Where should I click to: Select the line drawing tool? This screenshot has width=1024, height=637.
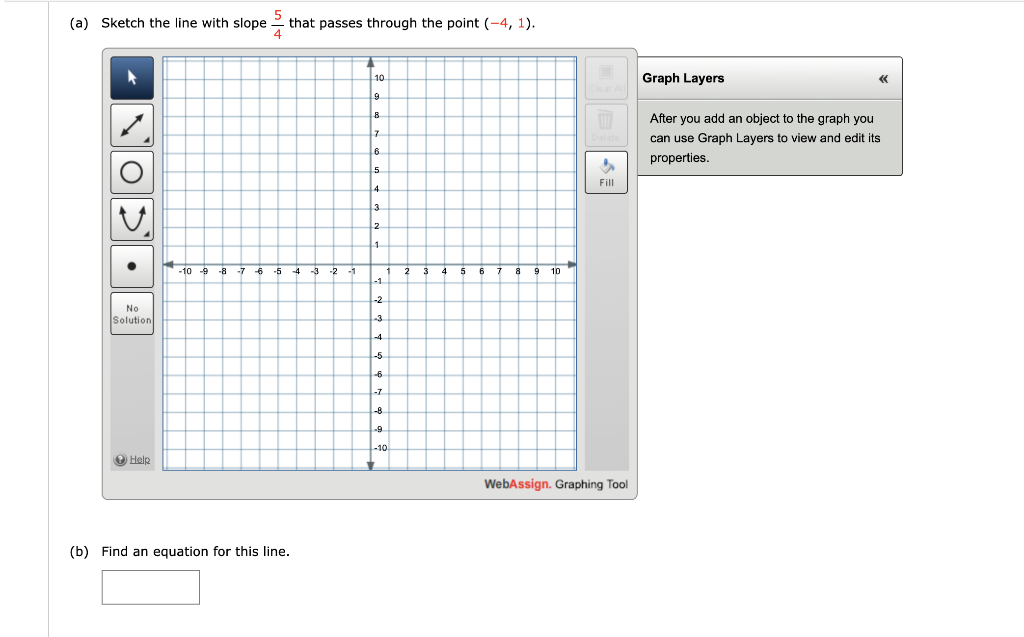pyautogui.click(x=131, y=125)
